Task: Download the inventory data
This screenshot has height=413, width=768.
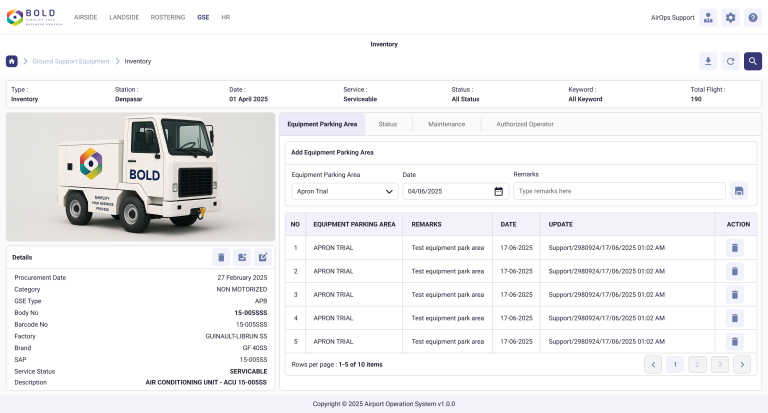Action: tap(708, 61)
